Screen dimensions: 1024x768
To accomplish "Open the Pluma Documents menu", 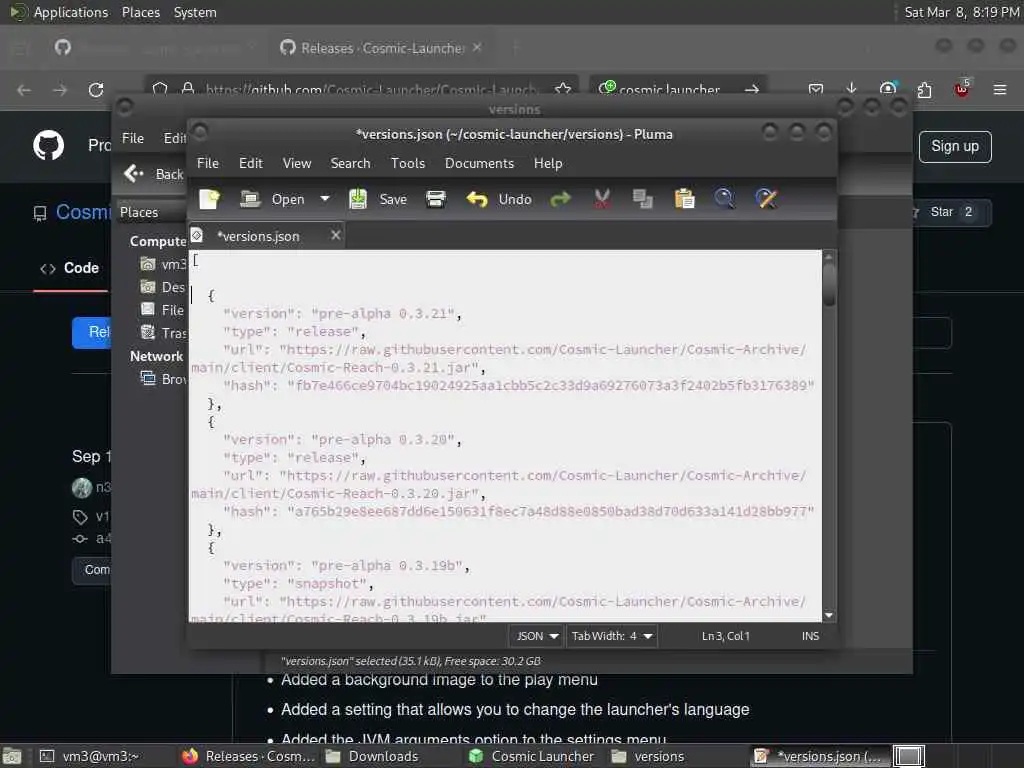I will (x=479, y=163).
